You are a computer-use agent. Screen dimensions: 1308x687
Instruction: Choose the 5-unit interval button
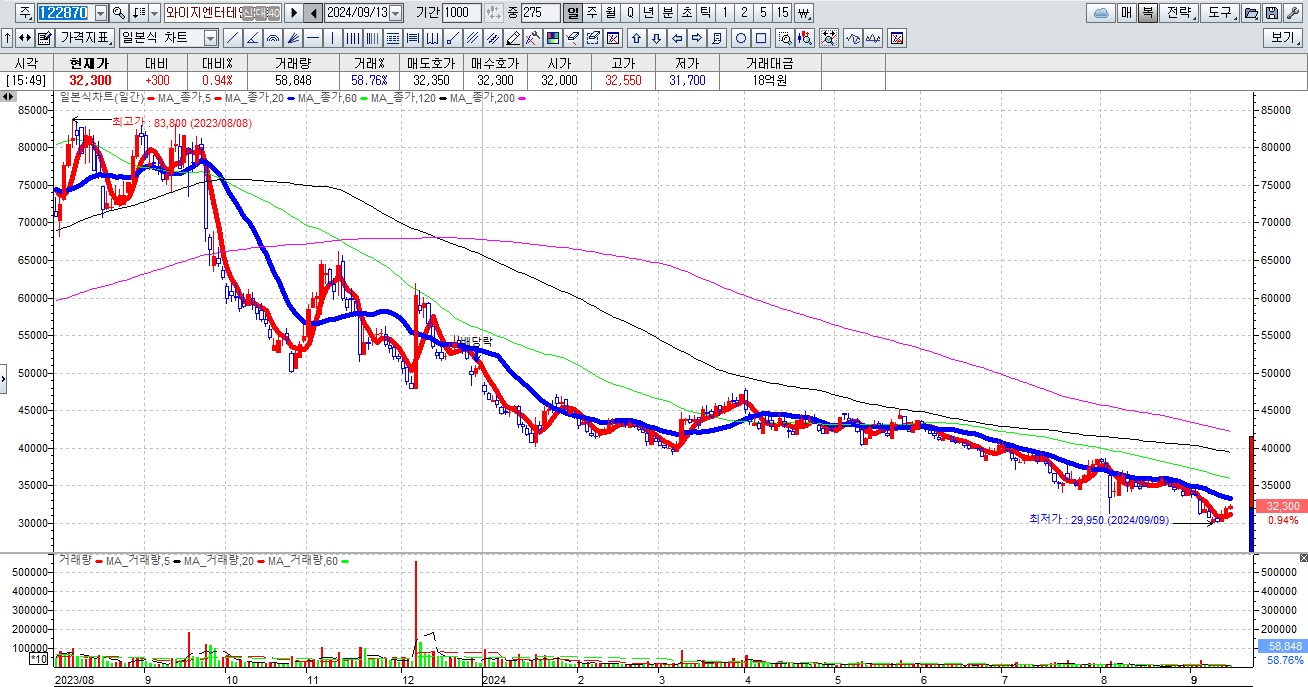[x=763, y=13]
